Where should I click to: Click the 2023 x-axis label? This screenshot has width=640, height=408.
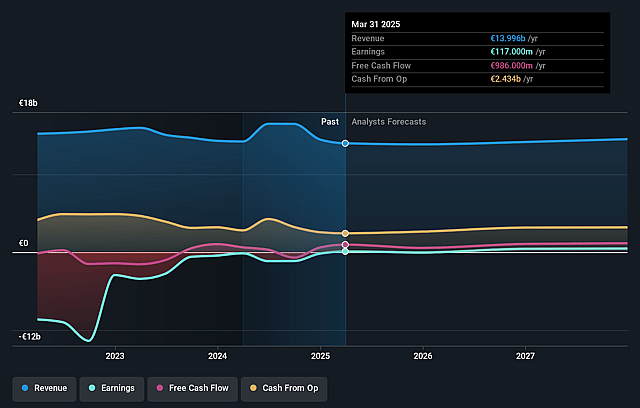(x=115, y=356)
